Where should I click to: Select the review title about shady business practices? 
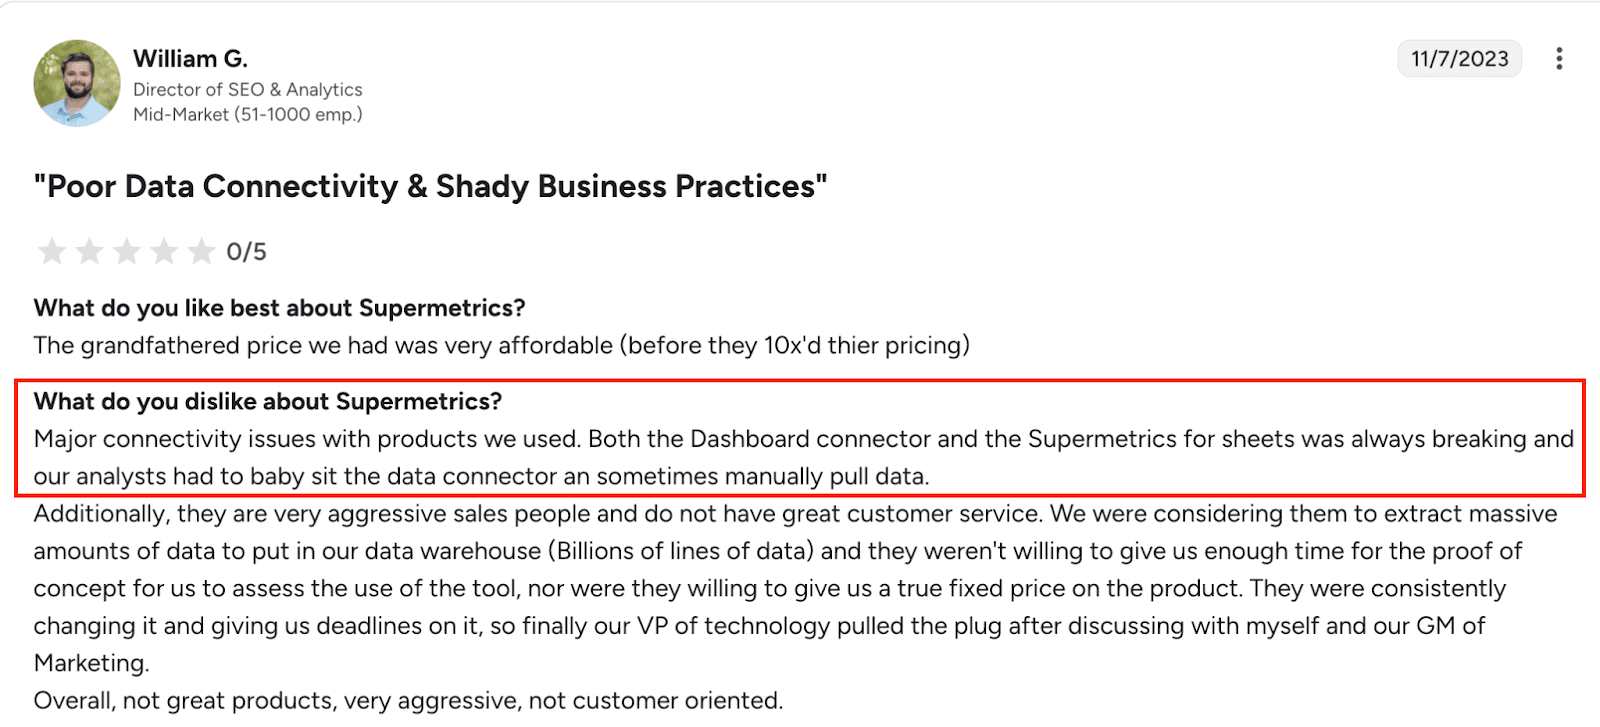tap(430, 186)
